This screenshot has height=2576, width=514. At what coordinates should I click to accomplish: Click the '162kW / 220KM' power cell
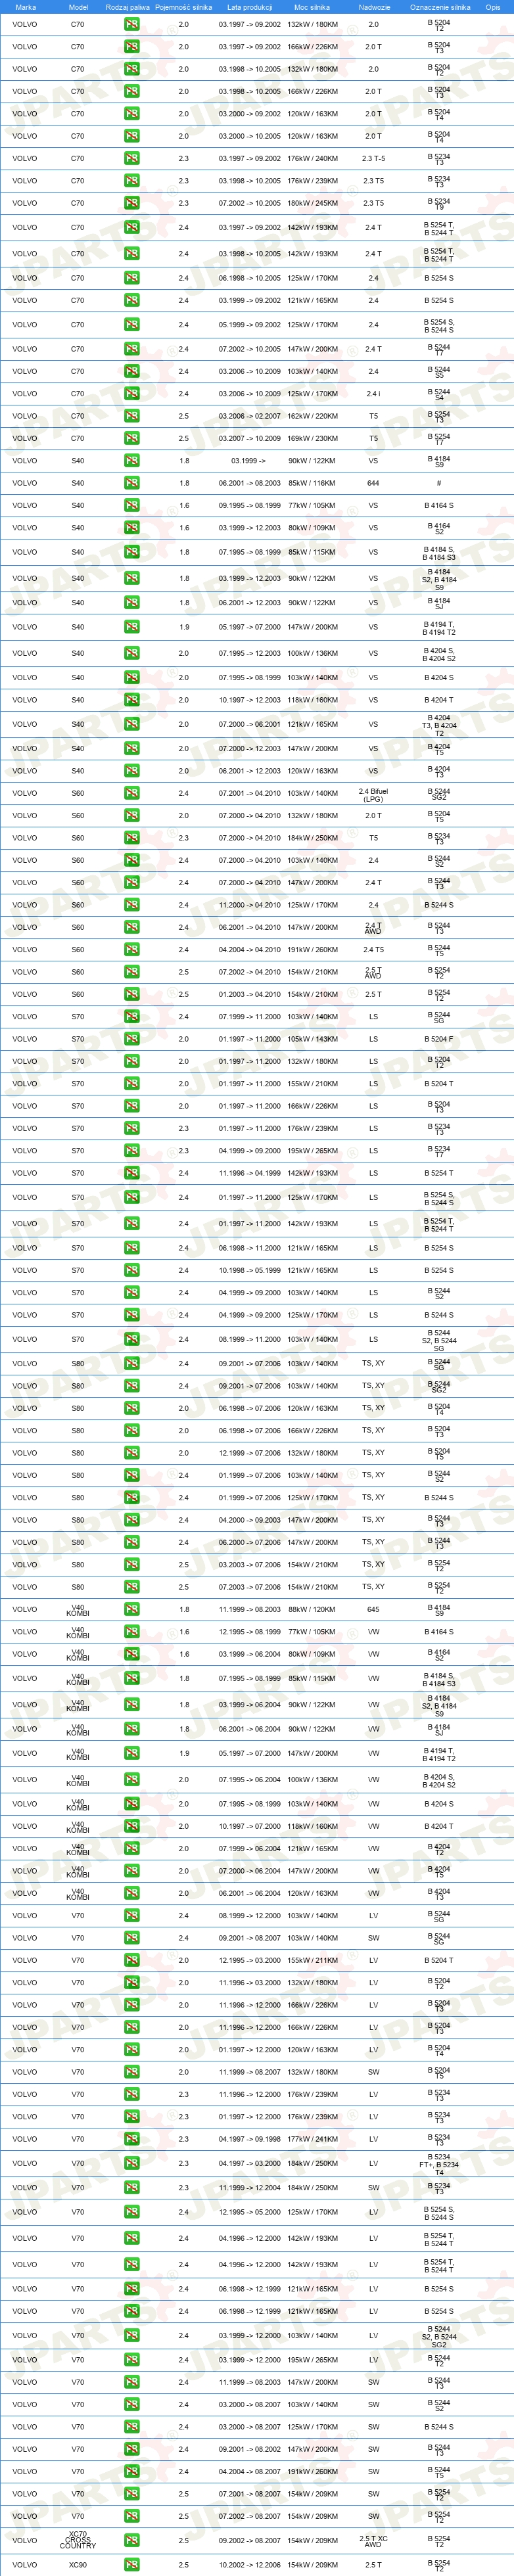point(313,416)
